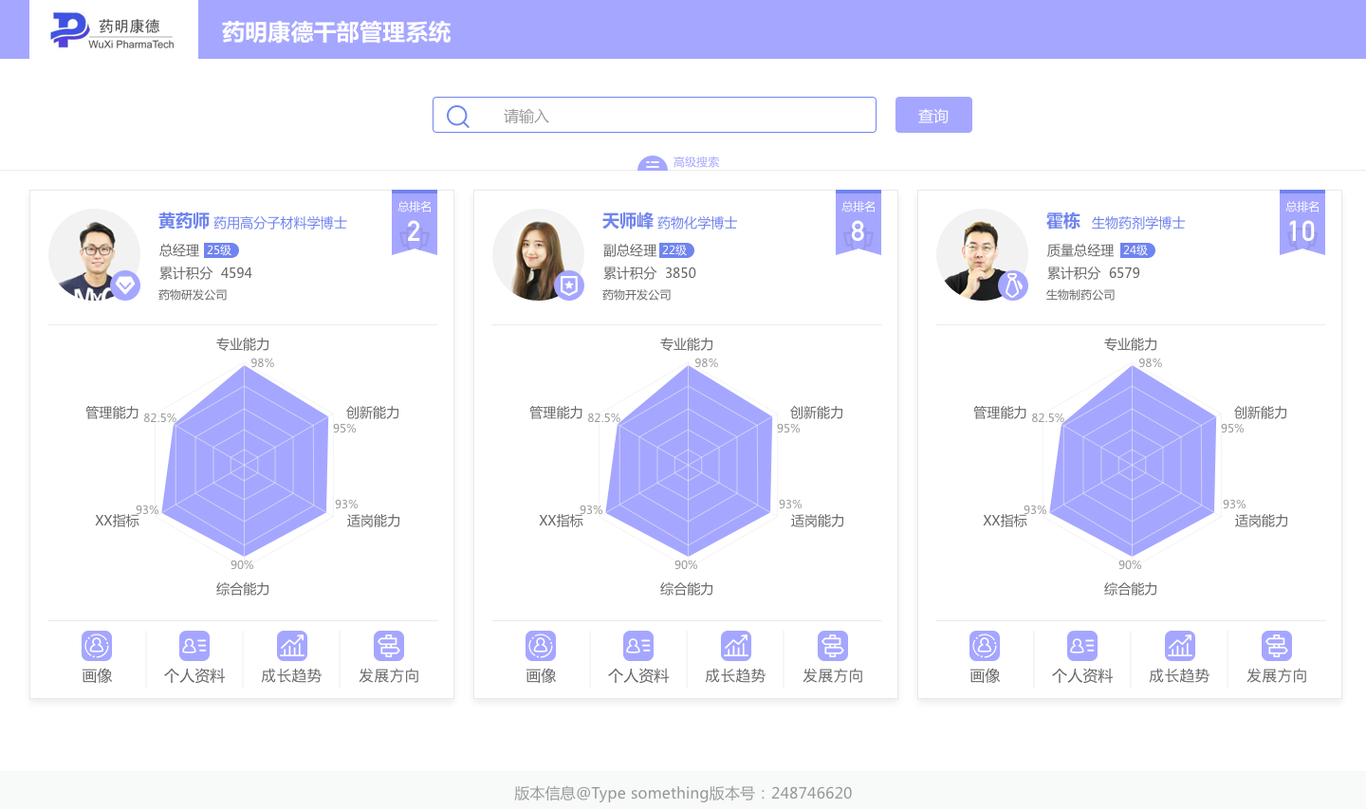Open 个人资料 icon in 天师峰's card
The image size is (1366, 809).
click(638, 645)
